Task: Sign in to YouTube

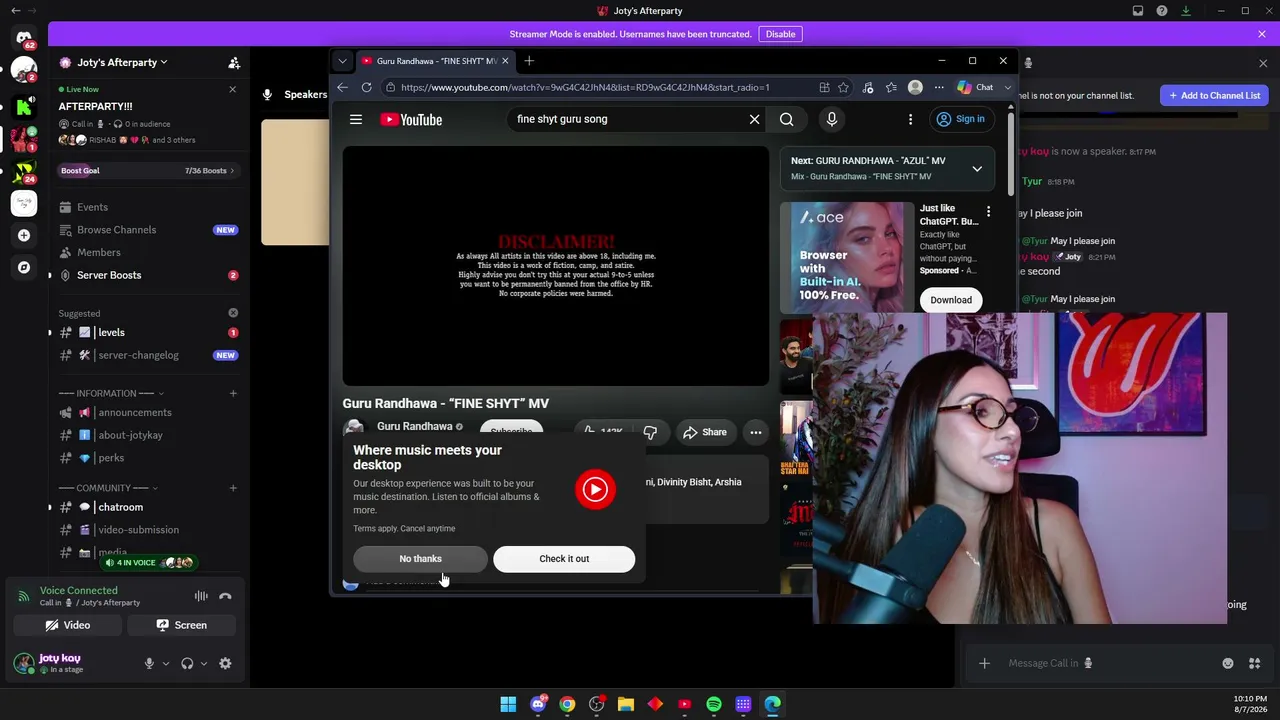Action: click(960, 119)
